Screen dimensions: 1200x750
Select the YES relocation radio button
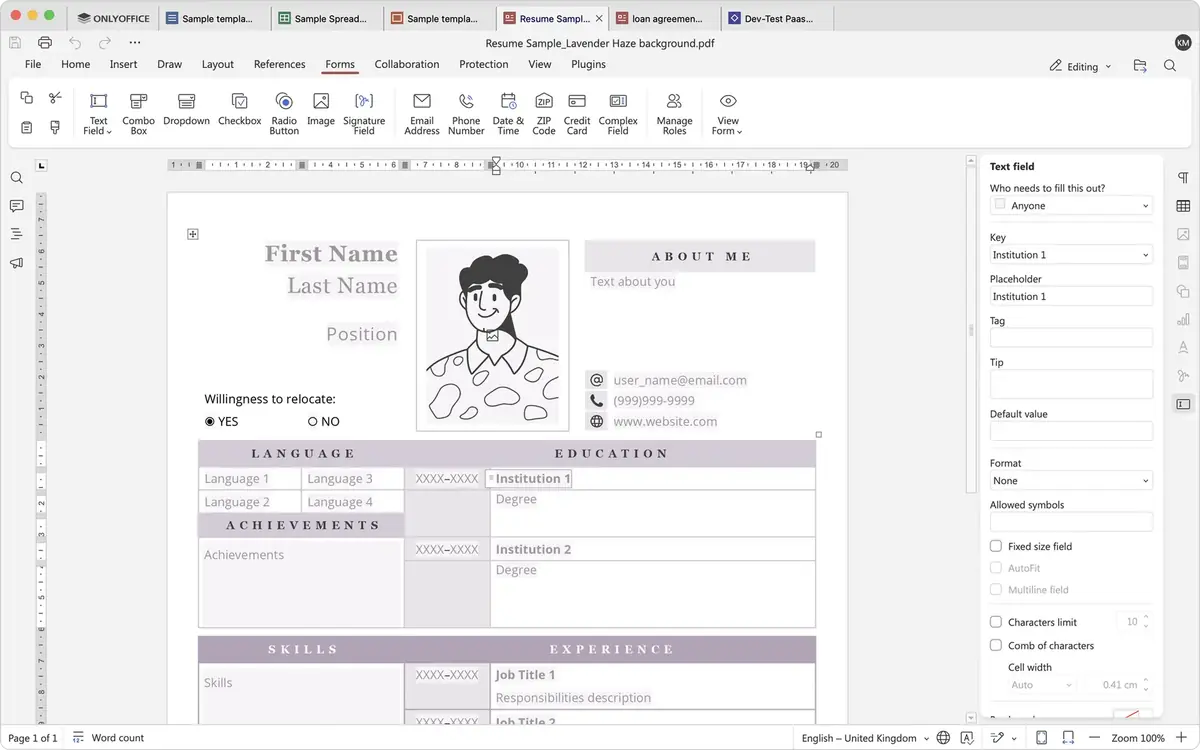208,421
